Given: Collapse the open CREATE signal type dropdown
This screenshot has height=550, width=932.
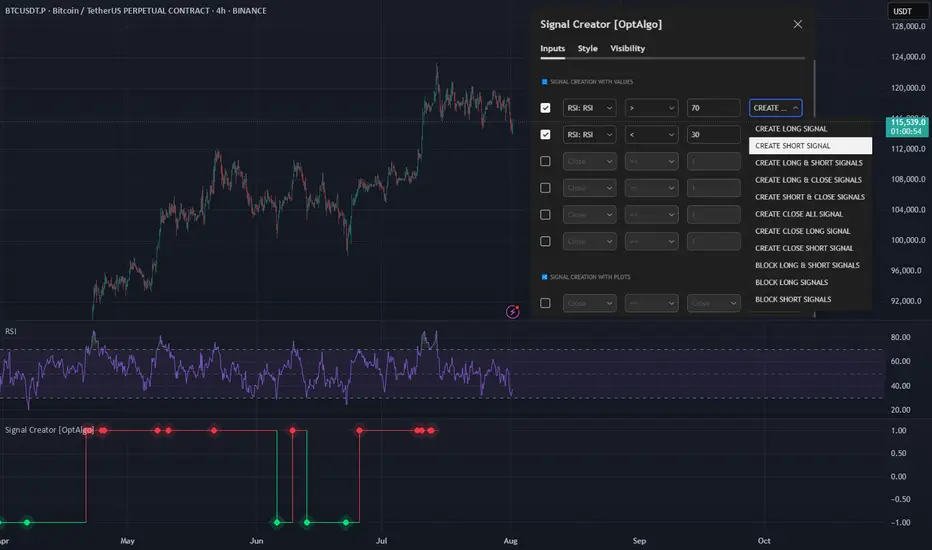Looking at the screenshot, I should 776,108.
